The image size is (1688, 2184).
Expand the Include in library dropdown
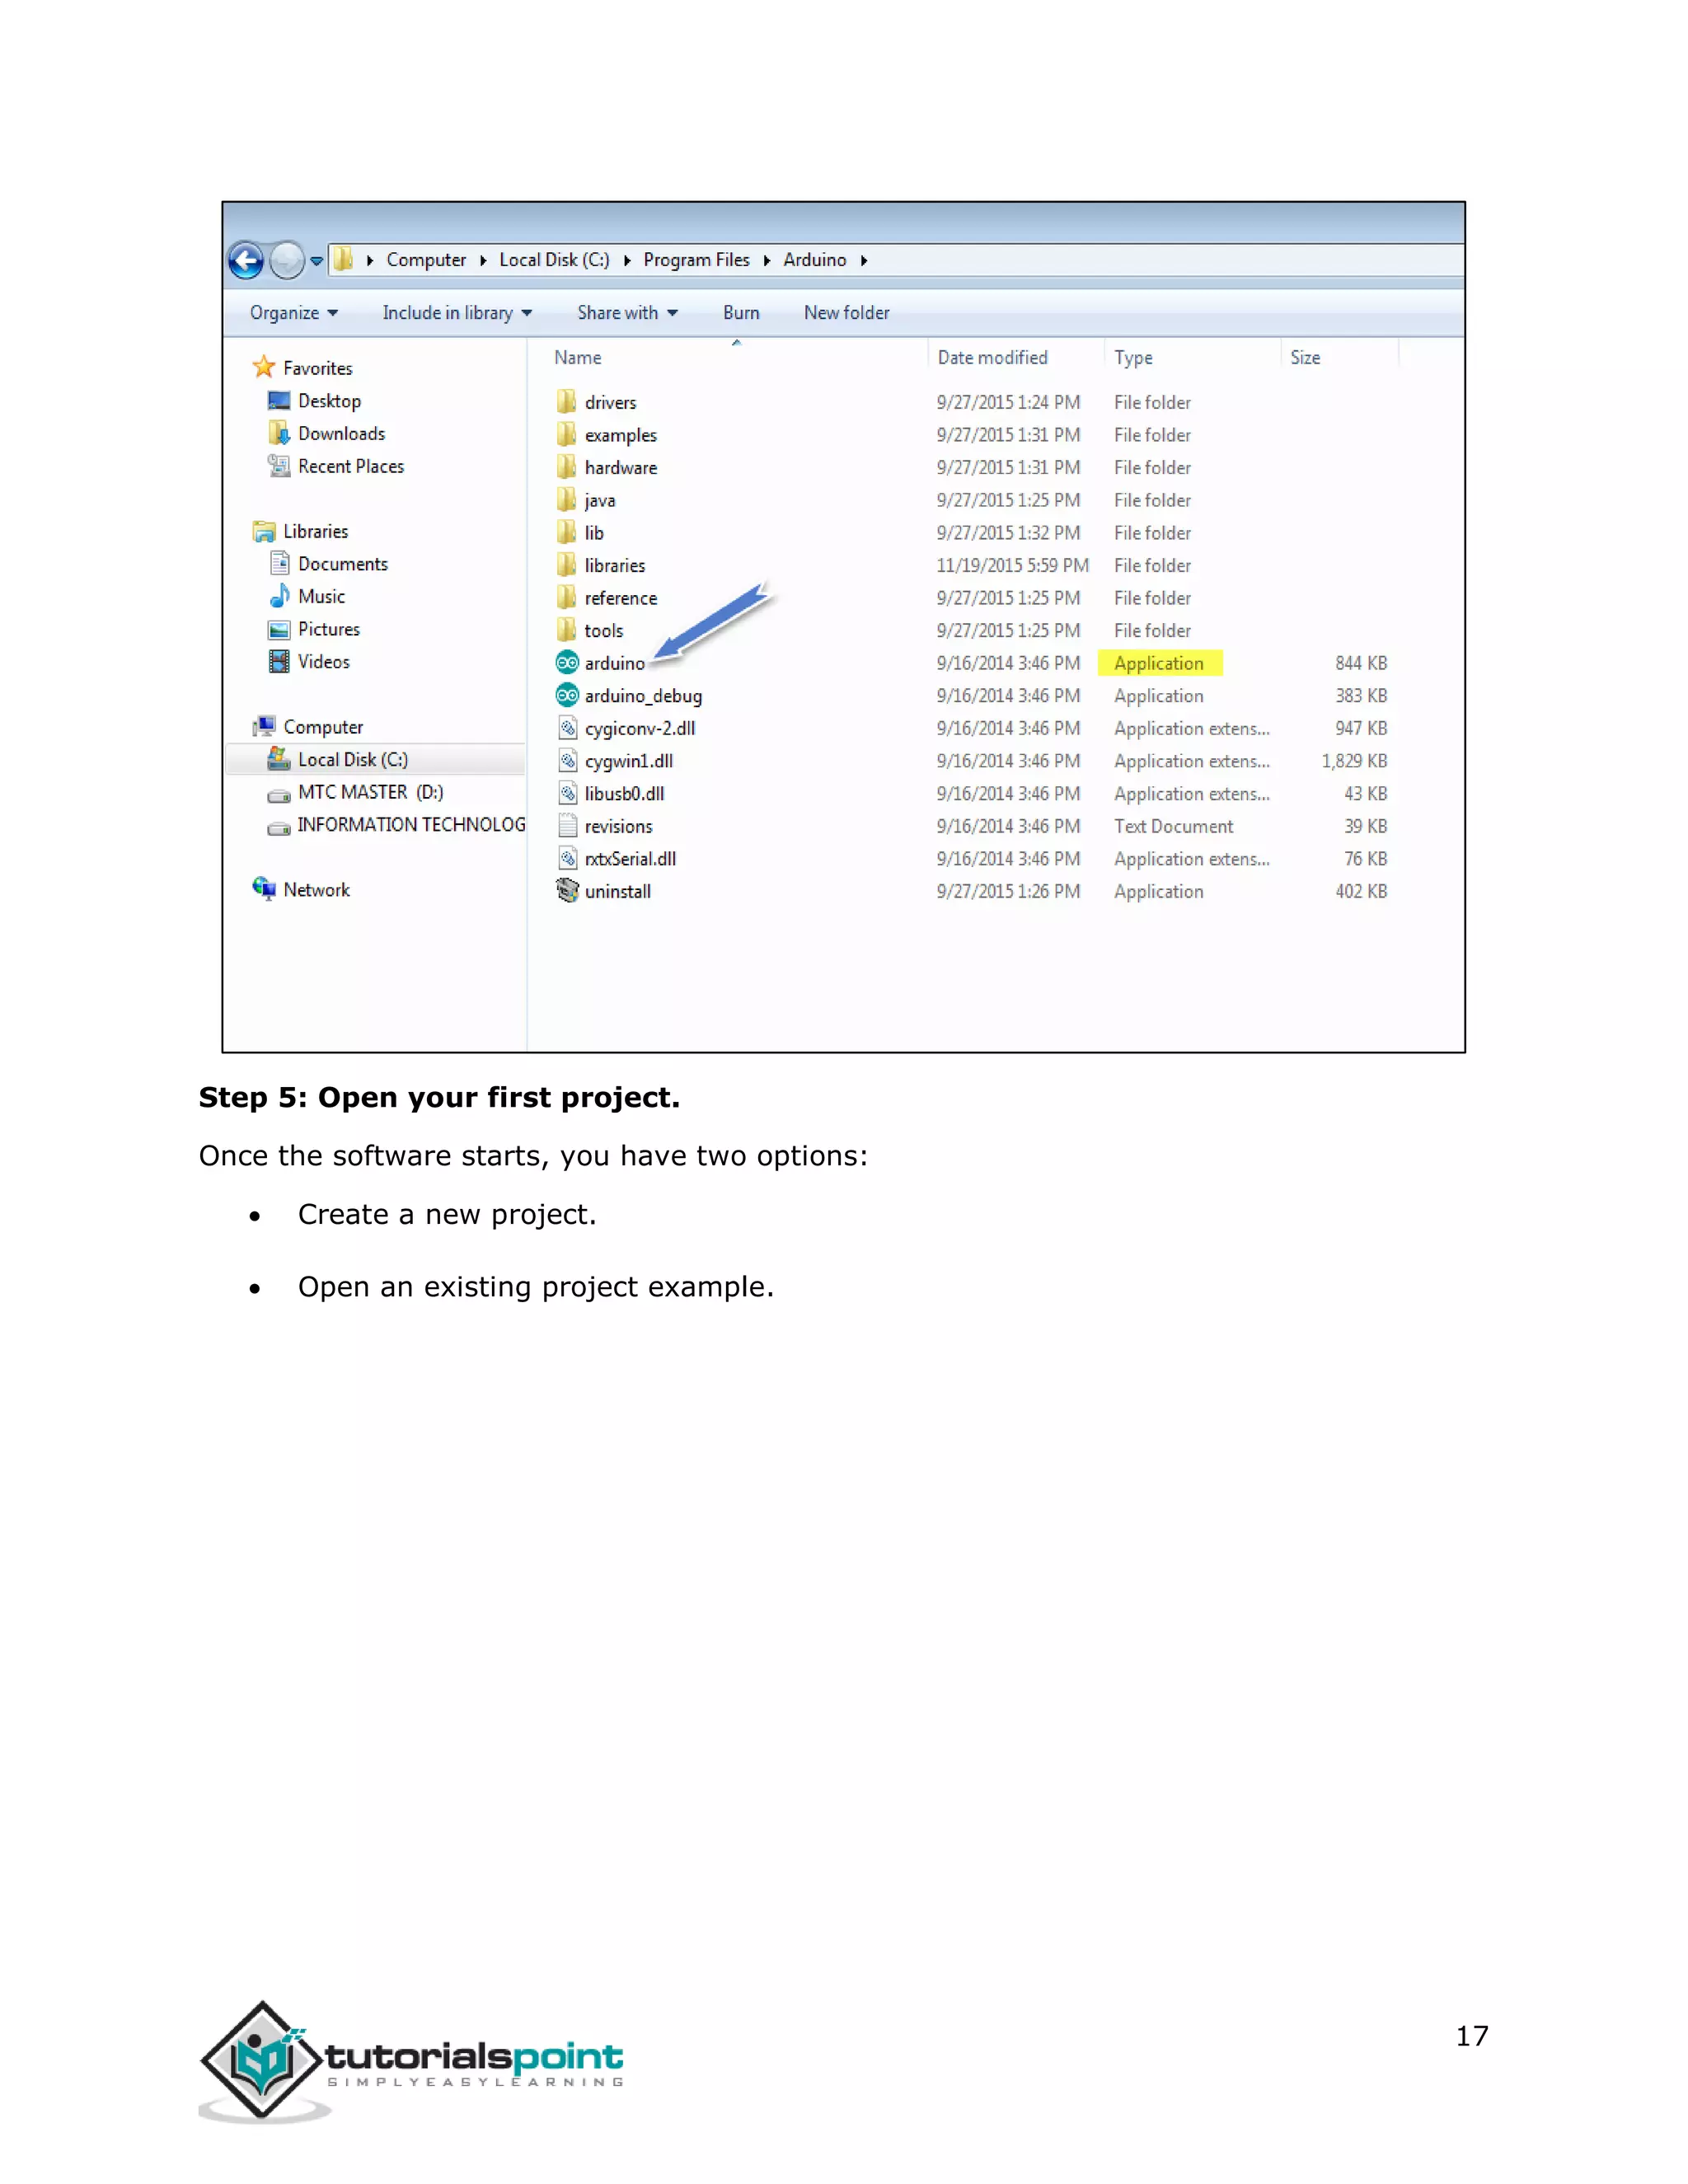[x=457, y=313]
